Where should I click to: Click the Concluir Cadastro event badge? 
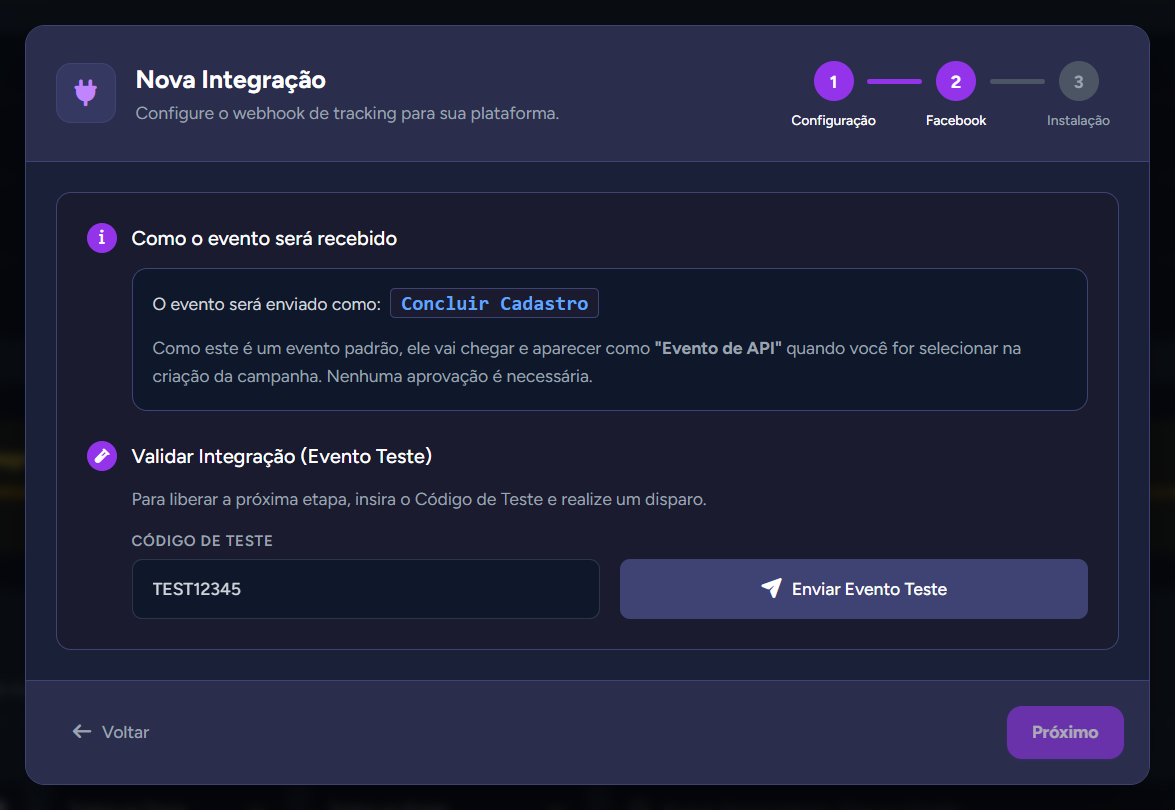pos(495,303)
